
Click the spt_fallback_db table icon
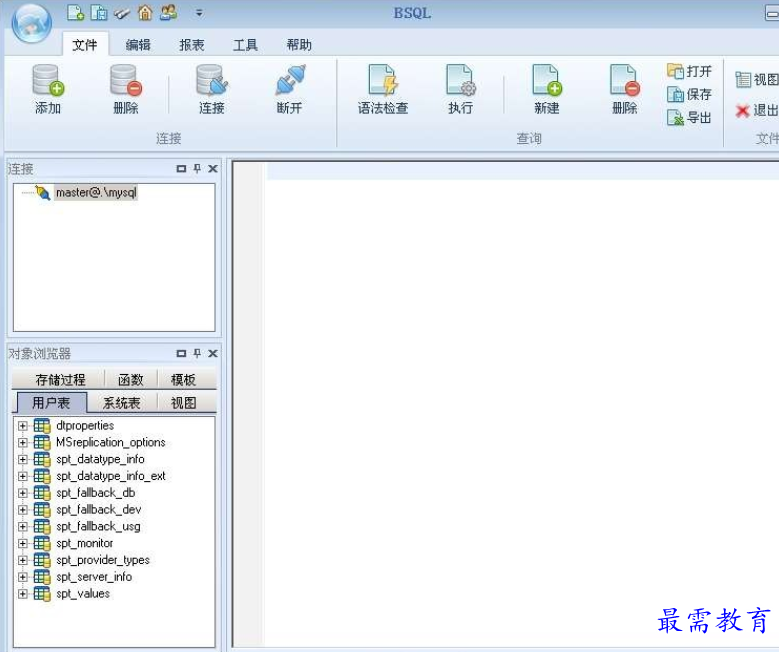click(42, 493)
